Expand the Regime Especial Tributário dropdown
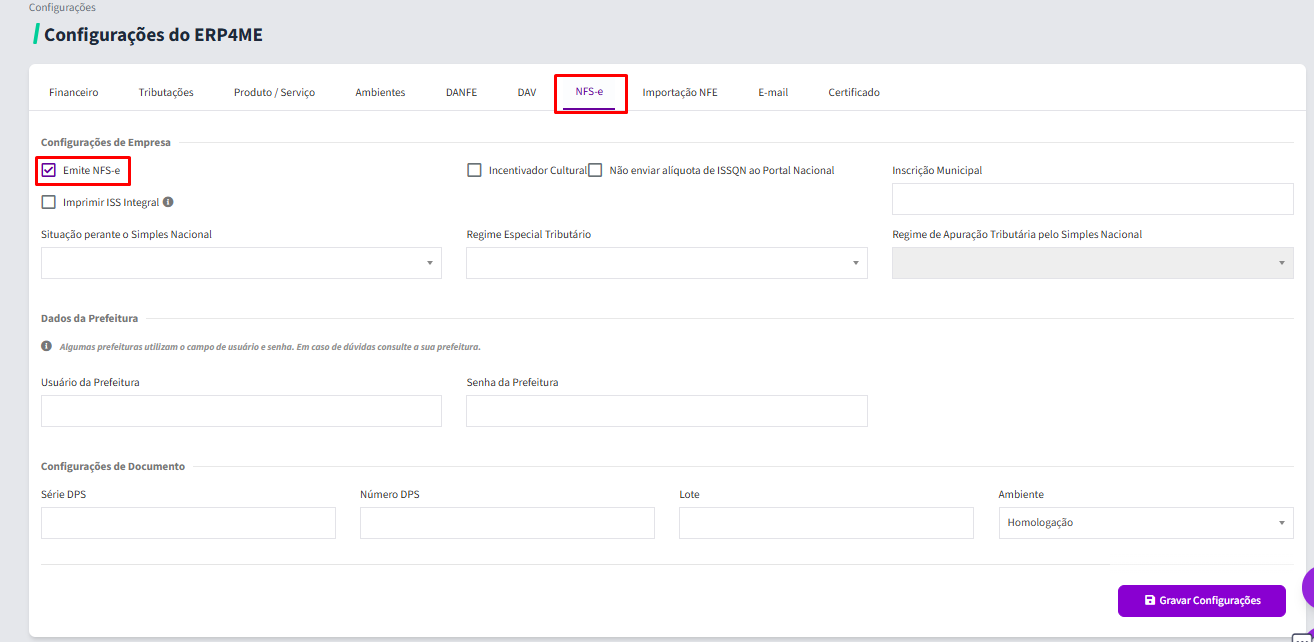Screen dimensions: 1314x642 point(667,263)
